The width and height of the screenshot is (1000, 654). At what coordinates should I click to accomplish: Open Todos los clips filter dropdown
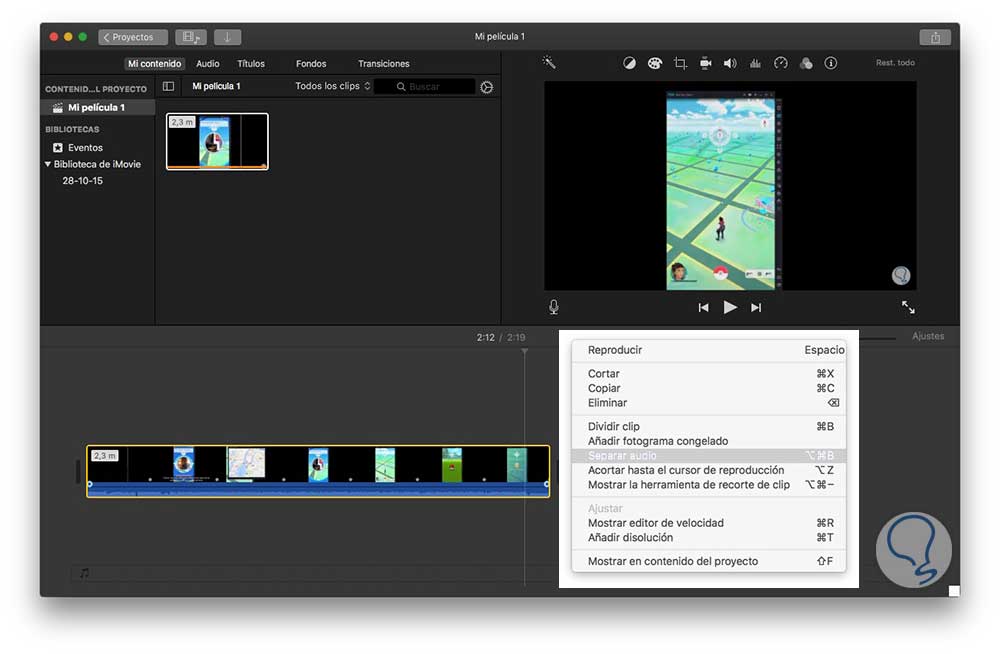point(332,86)
